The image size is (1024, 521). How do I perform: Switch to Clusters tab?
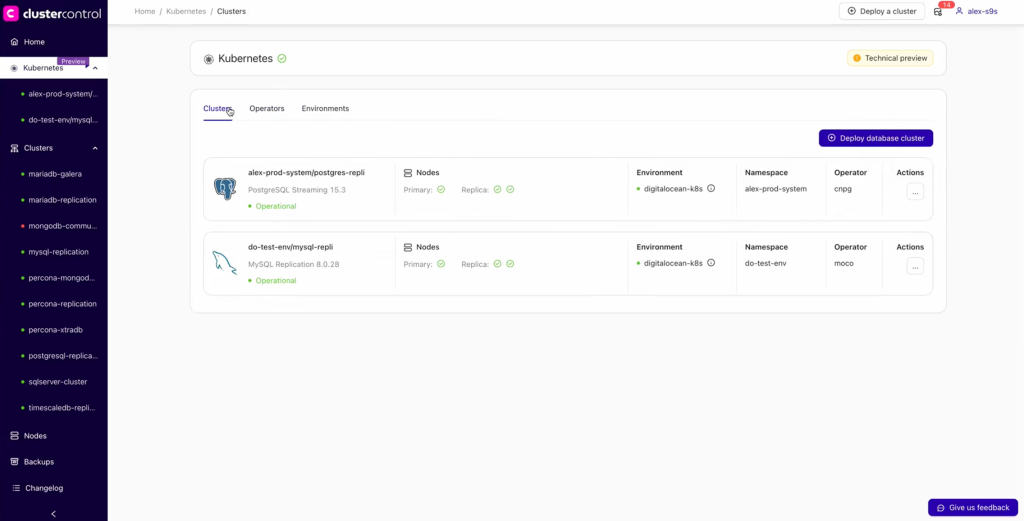pyautogui.click(x=217, y=108)
